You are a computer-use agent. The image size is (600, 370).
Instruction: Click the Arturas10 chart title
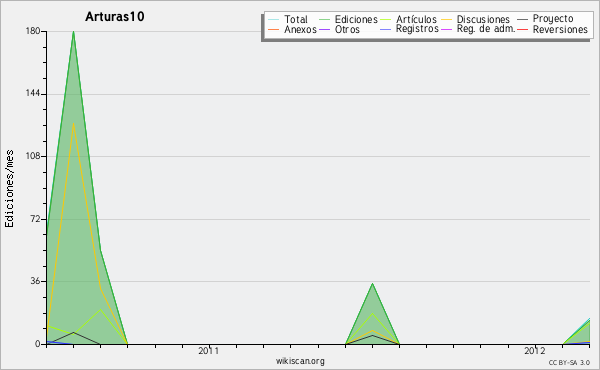pyautogui.click(x=115, y=17)
